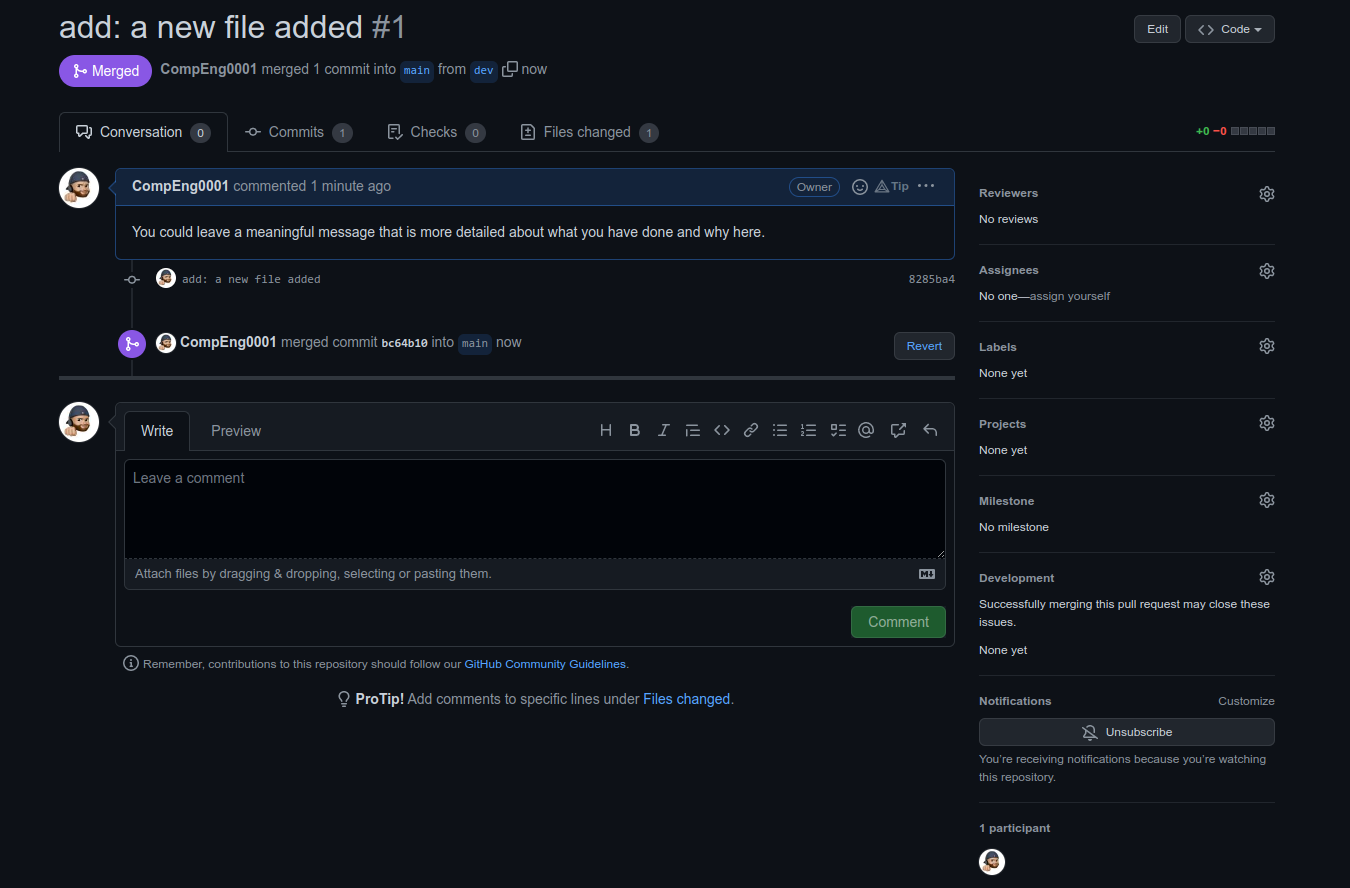Click the mention user @ icon
The image size is (1350, 888).
(867, 430)
